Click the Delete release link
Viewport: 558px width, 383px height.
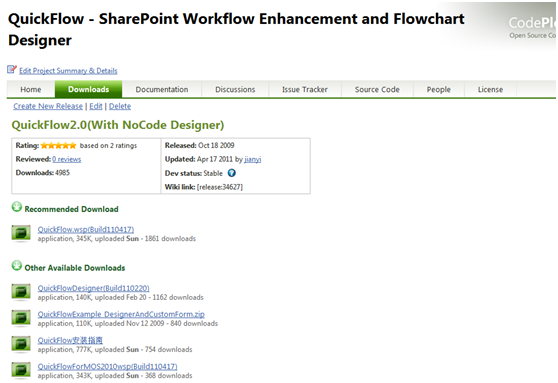(x=120, y=106)
